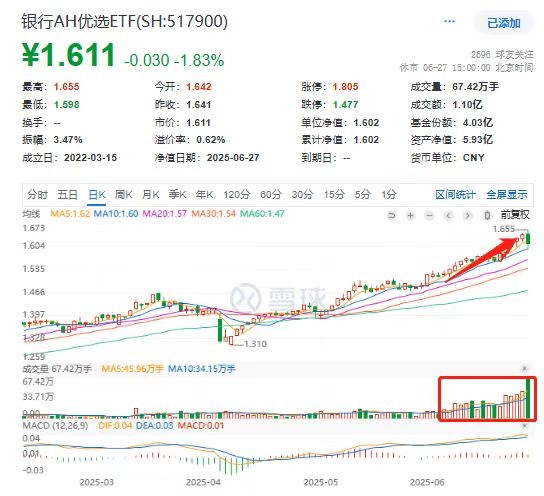Switch to the 5分 chart tab
The width and height of the screenshot is (544, 496).
coord(362,195)
